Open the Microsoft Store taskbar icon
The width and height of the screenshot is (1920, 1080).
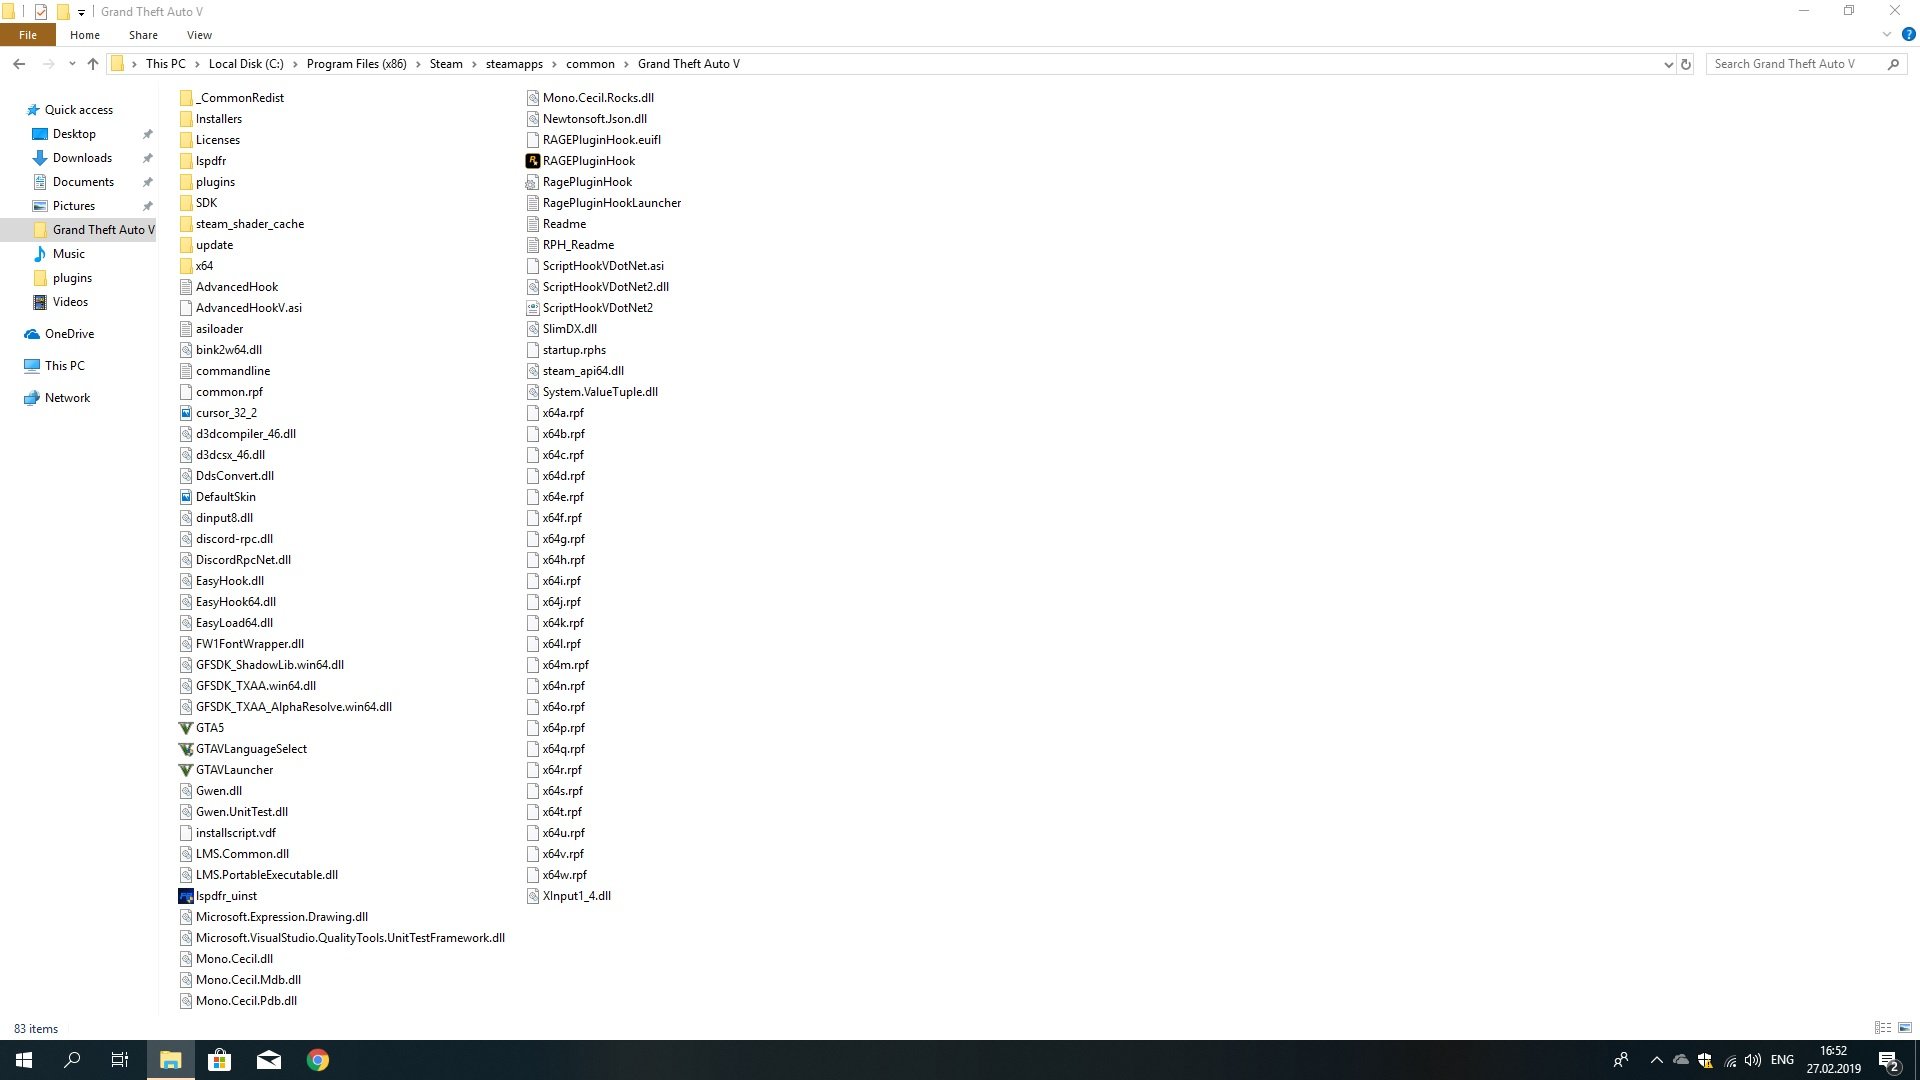tap(219, 1060)
